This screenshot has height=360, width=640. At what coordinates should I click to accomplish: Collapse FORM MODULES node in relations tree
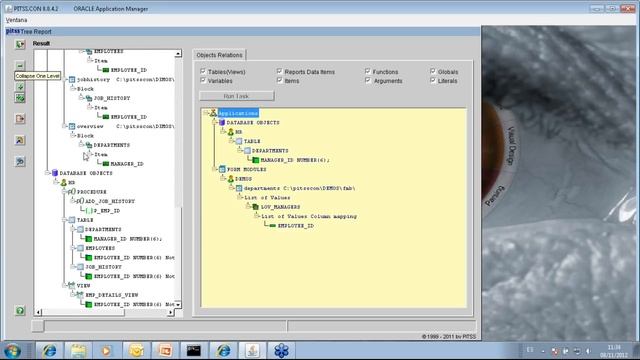214,169
